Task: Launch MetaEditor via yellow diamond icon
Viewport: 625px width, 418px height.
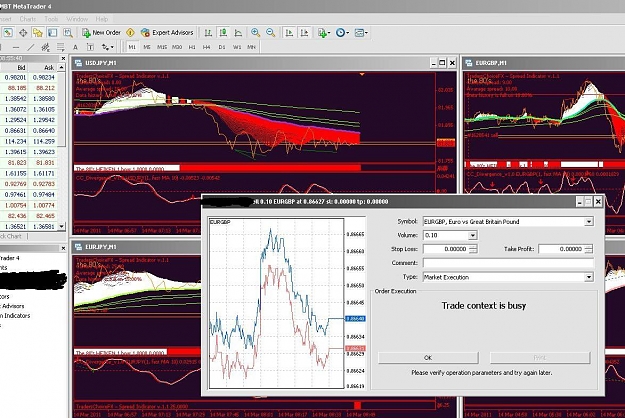Action: click(x=130, y=33)
